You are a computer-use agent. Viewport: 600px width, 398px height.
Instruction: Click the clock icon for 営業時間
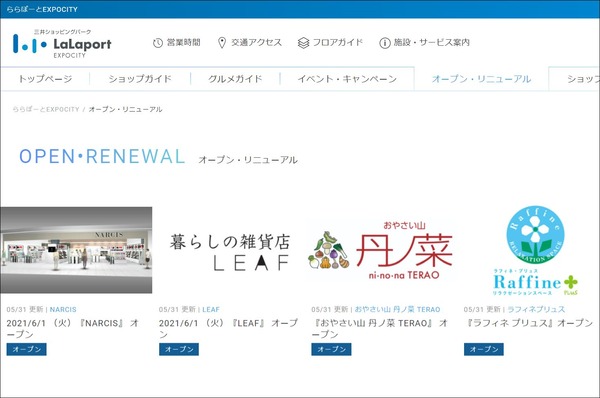(x=158, y=43)
